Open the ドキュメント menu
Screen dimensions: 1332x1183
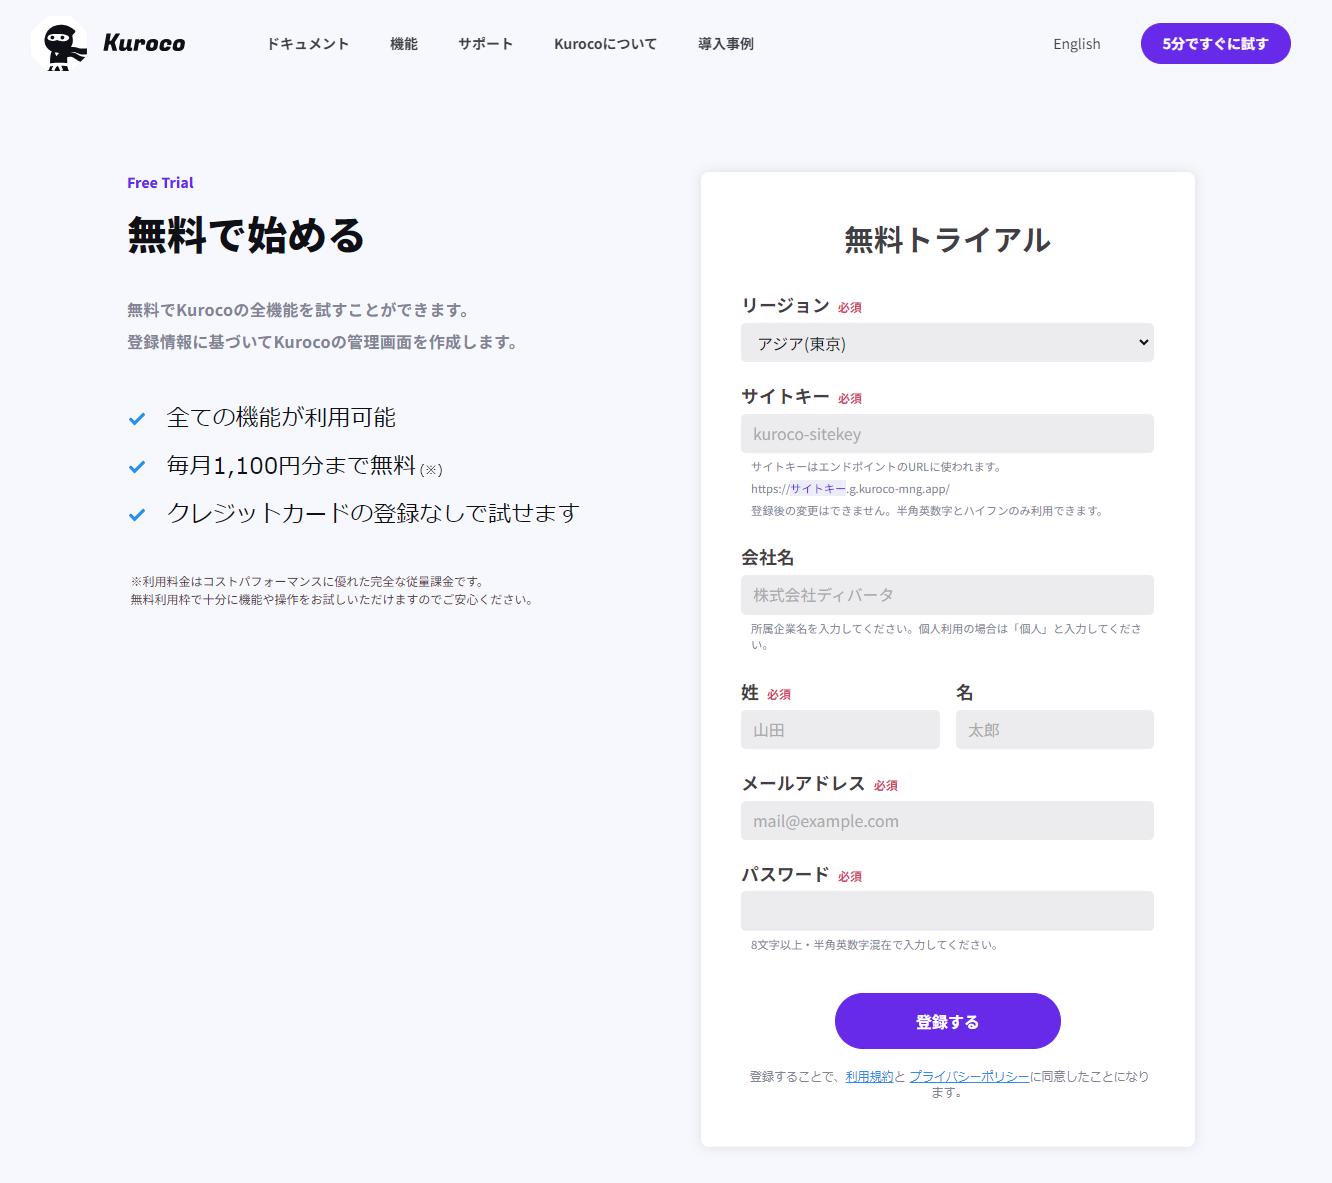[x=308, y=44]
